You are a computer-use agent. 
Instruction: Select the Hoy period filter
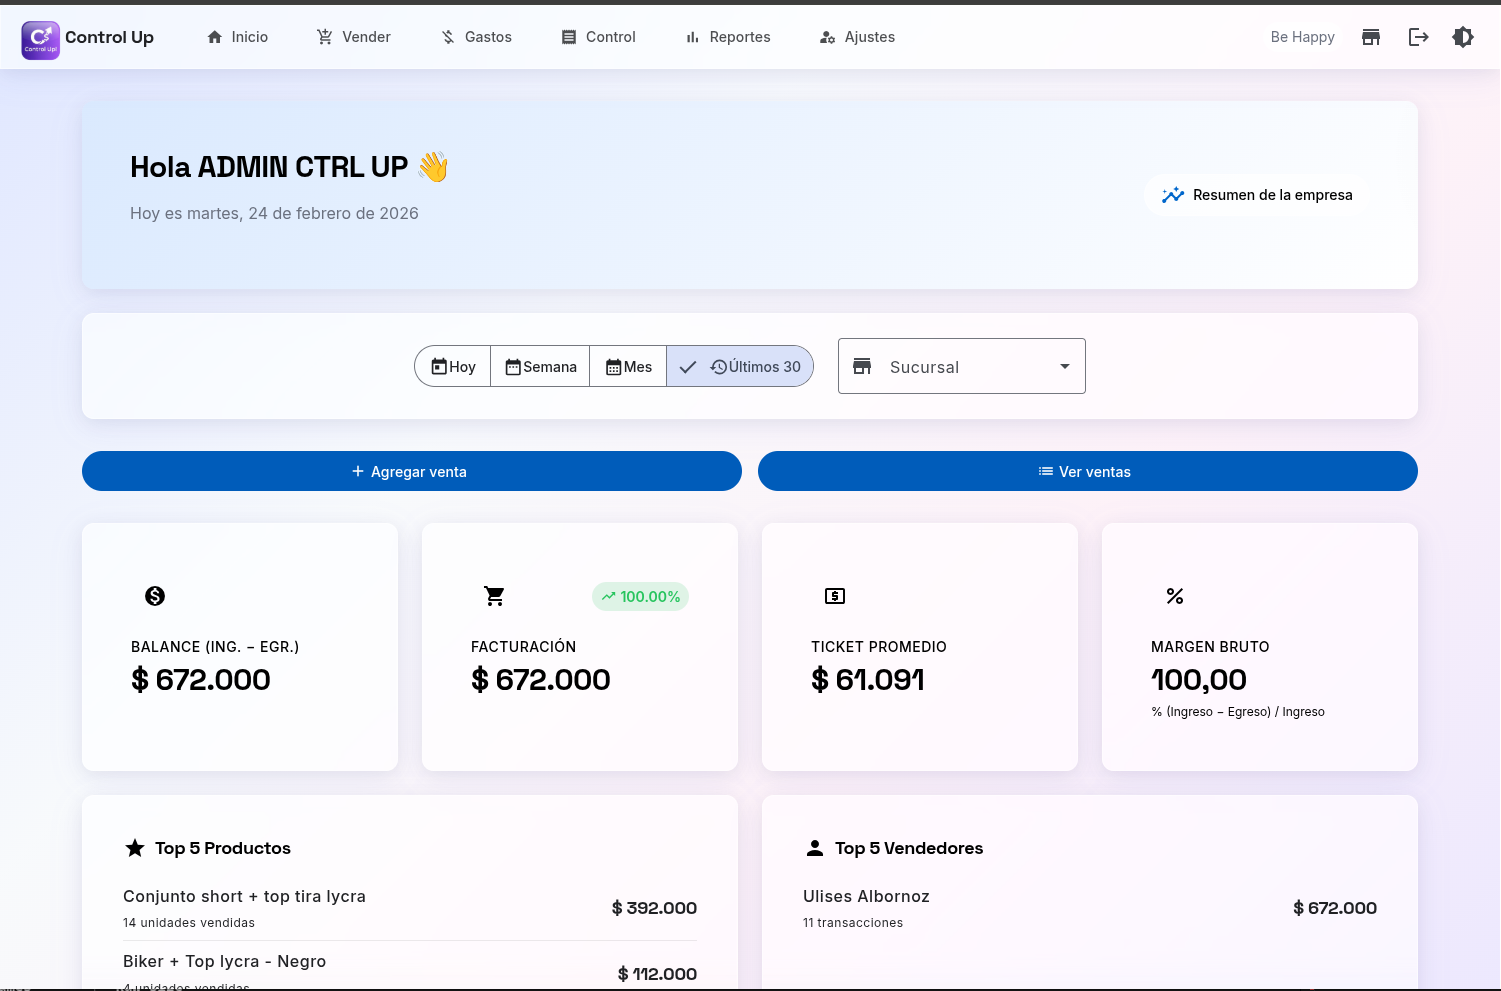[x=453, y=367]
